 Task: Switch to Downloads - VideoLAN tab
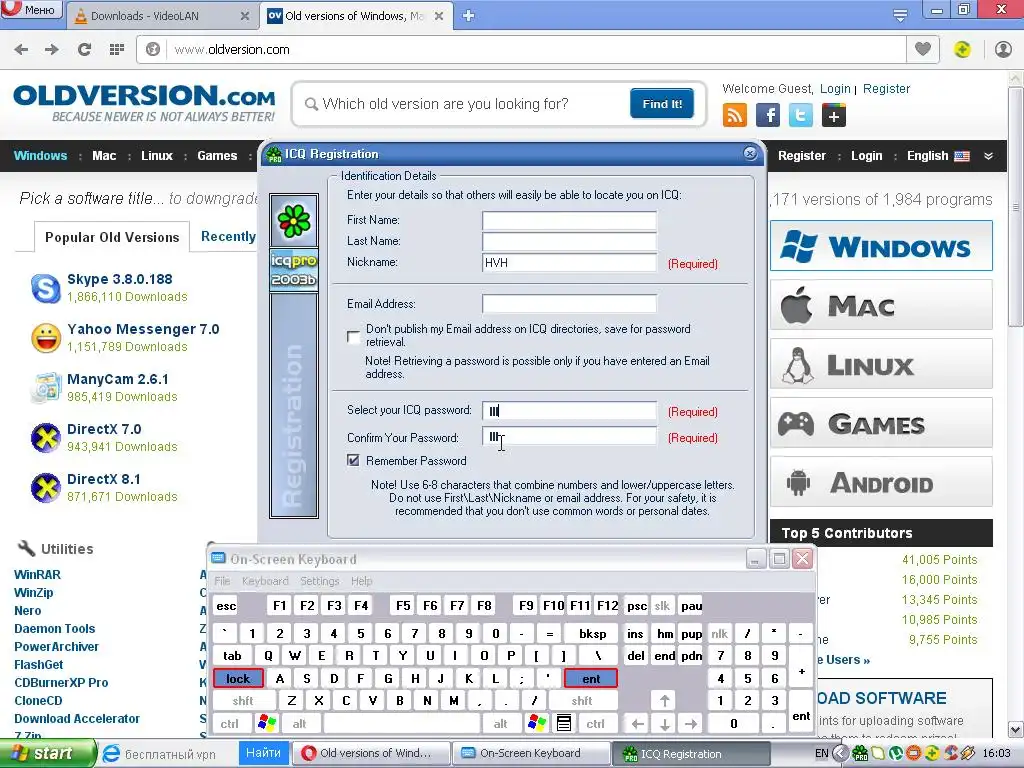(161, 16)
